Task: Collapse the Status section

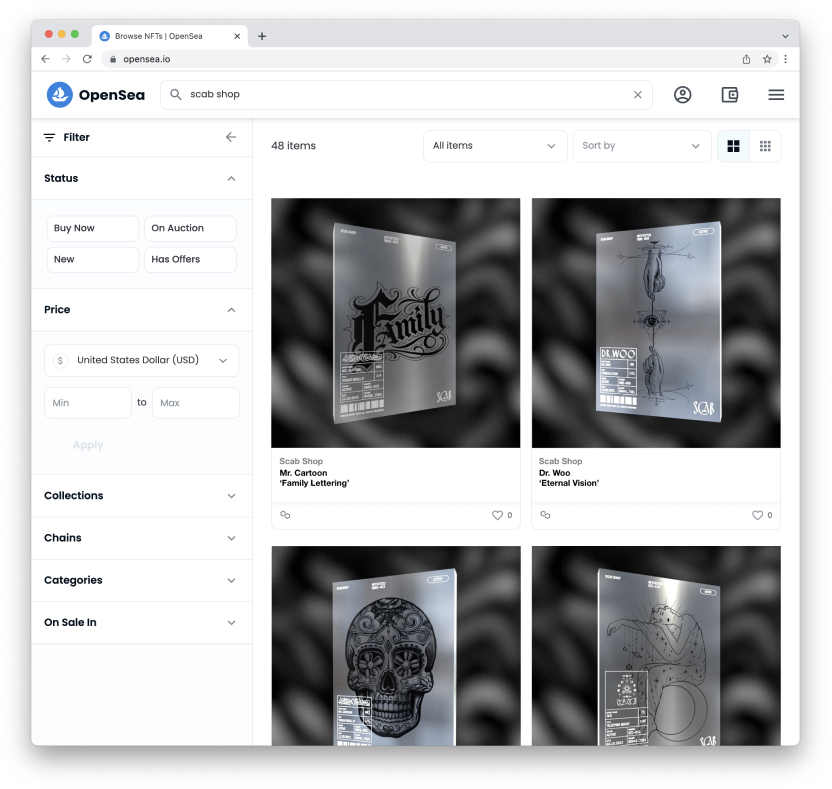Action: point(231,178)
